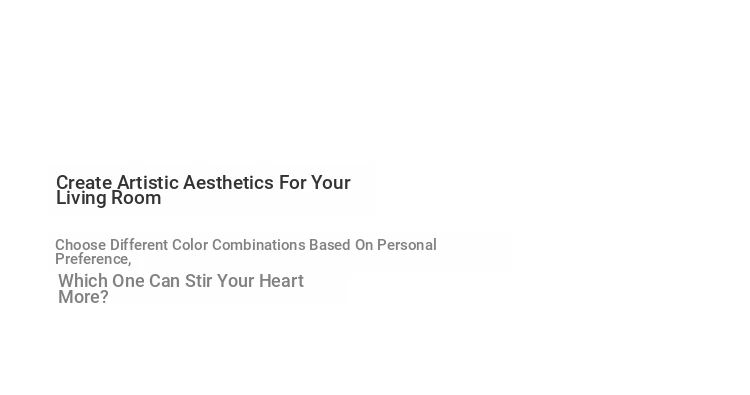The width and height of the screenshot is (750, 395).
Task: Click the word 'Based' in the subtitle
Action: tap(330, 245)
